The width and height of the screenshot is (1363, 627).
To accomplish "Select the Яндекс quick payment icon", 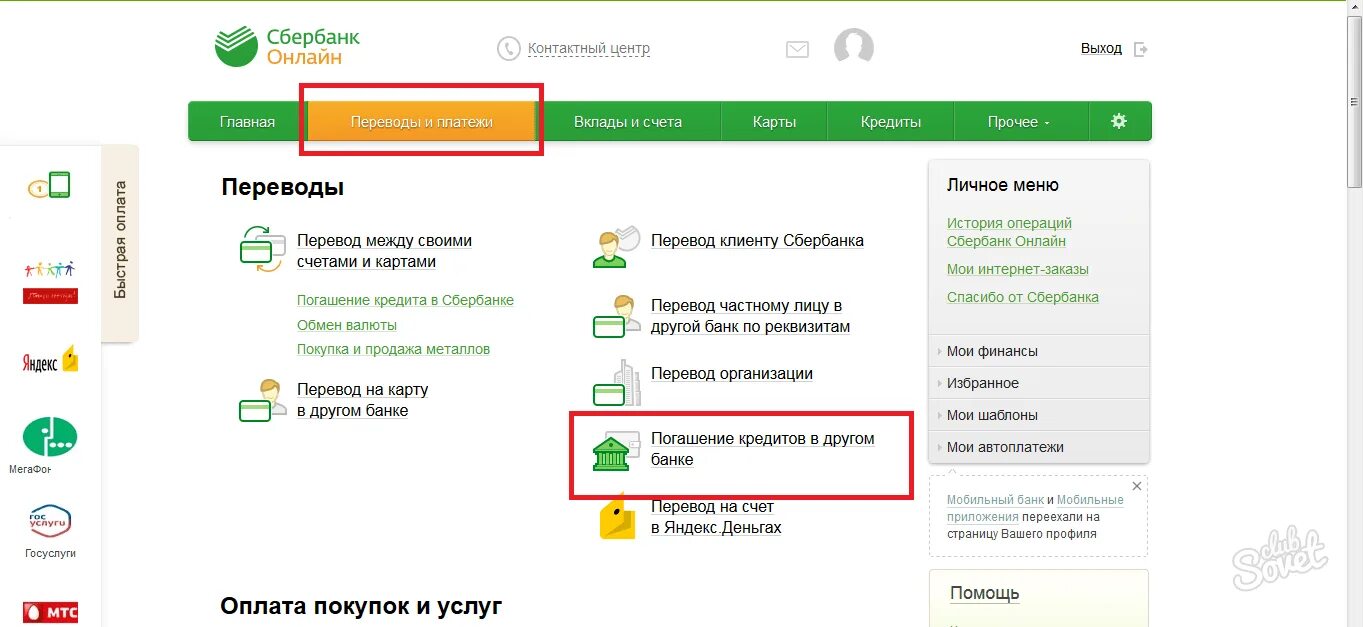I will click(x=50, y=360).
